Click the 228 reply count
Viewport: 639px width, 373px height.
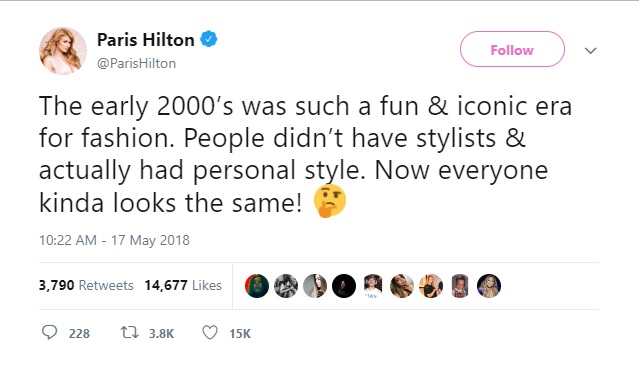[x=79, y=334]
